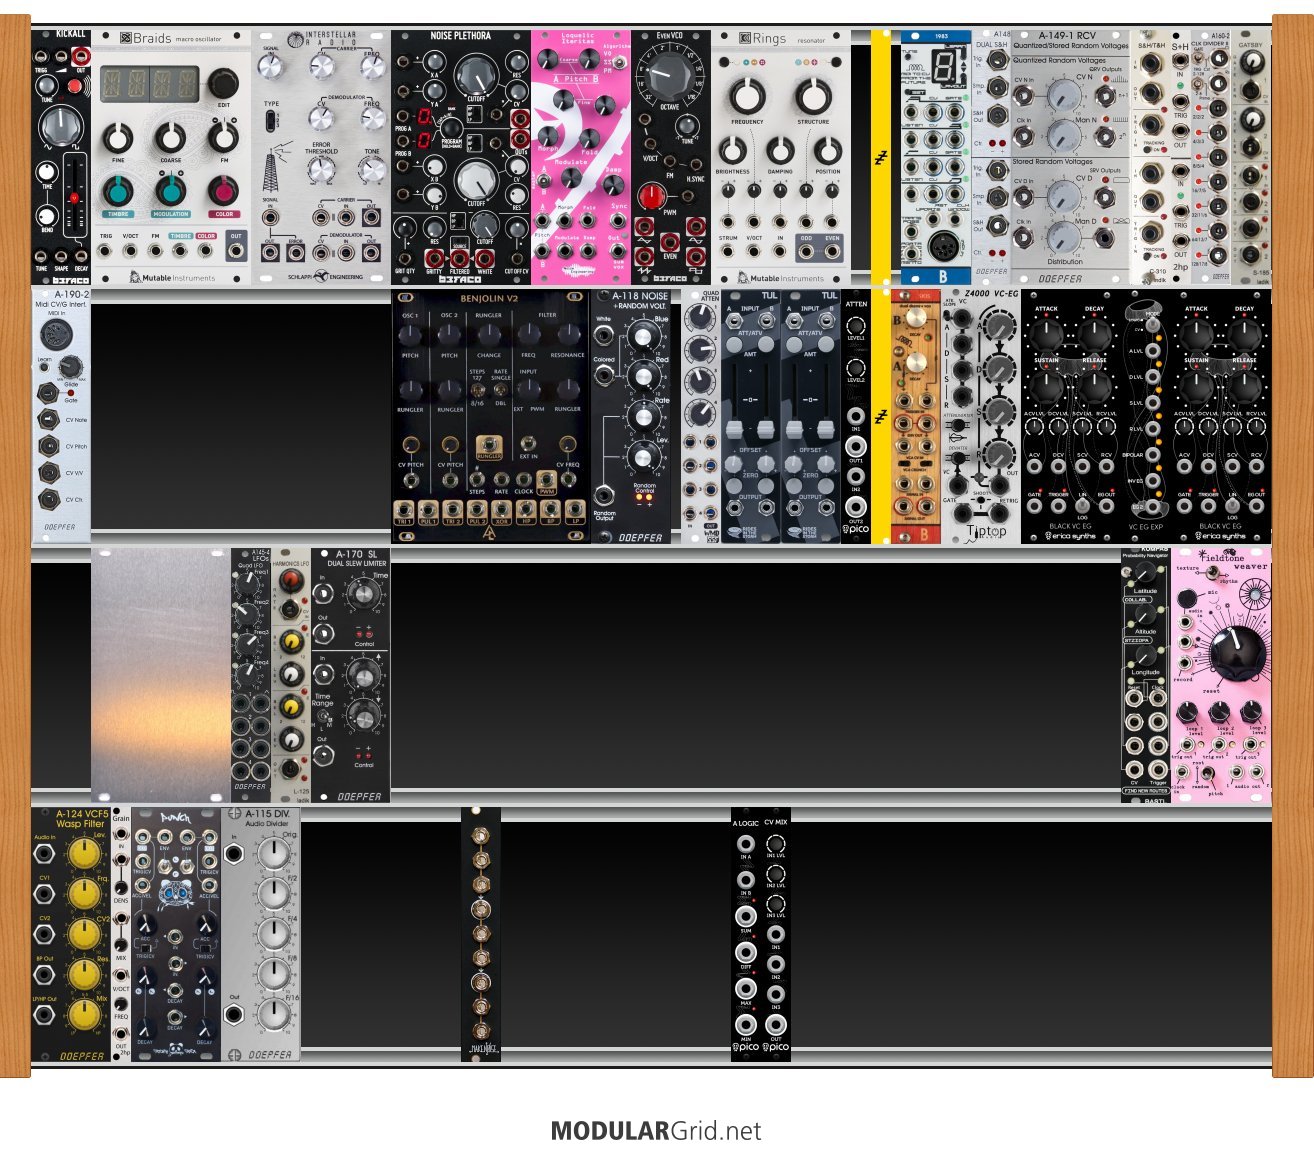Select the A-149-1 RCV random voltages module
Screen dimensions: 1314x1152
(1071, 158)
